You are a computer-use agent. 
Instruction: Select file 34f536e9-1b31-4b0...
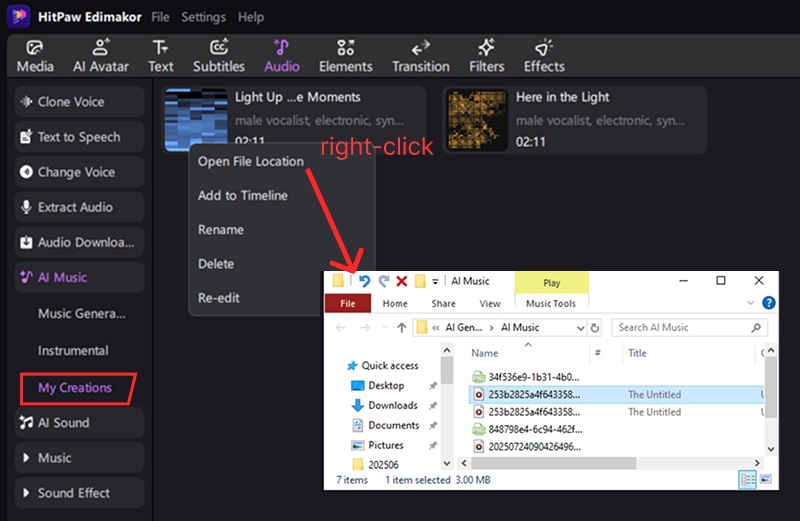pos(526,377)
